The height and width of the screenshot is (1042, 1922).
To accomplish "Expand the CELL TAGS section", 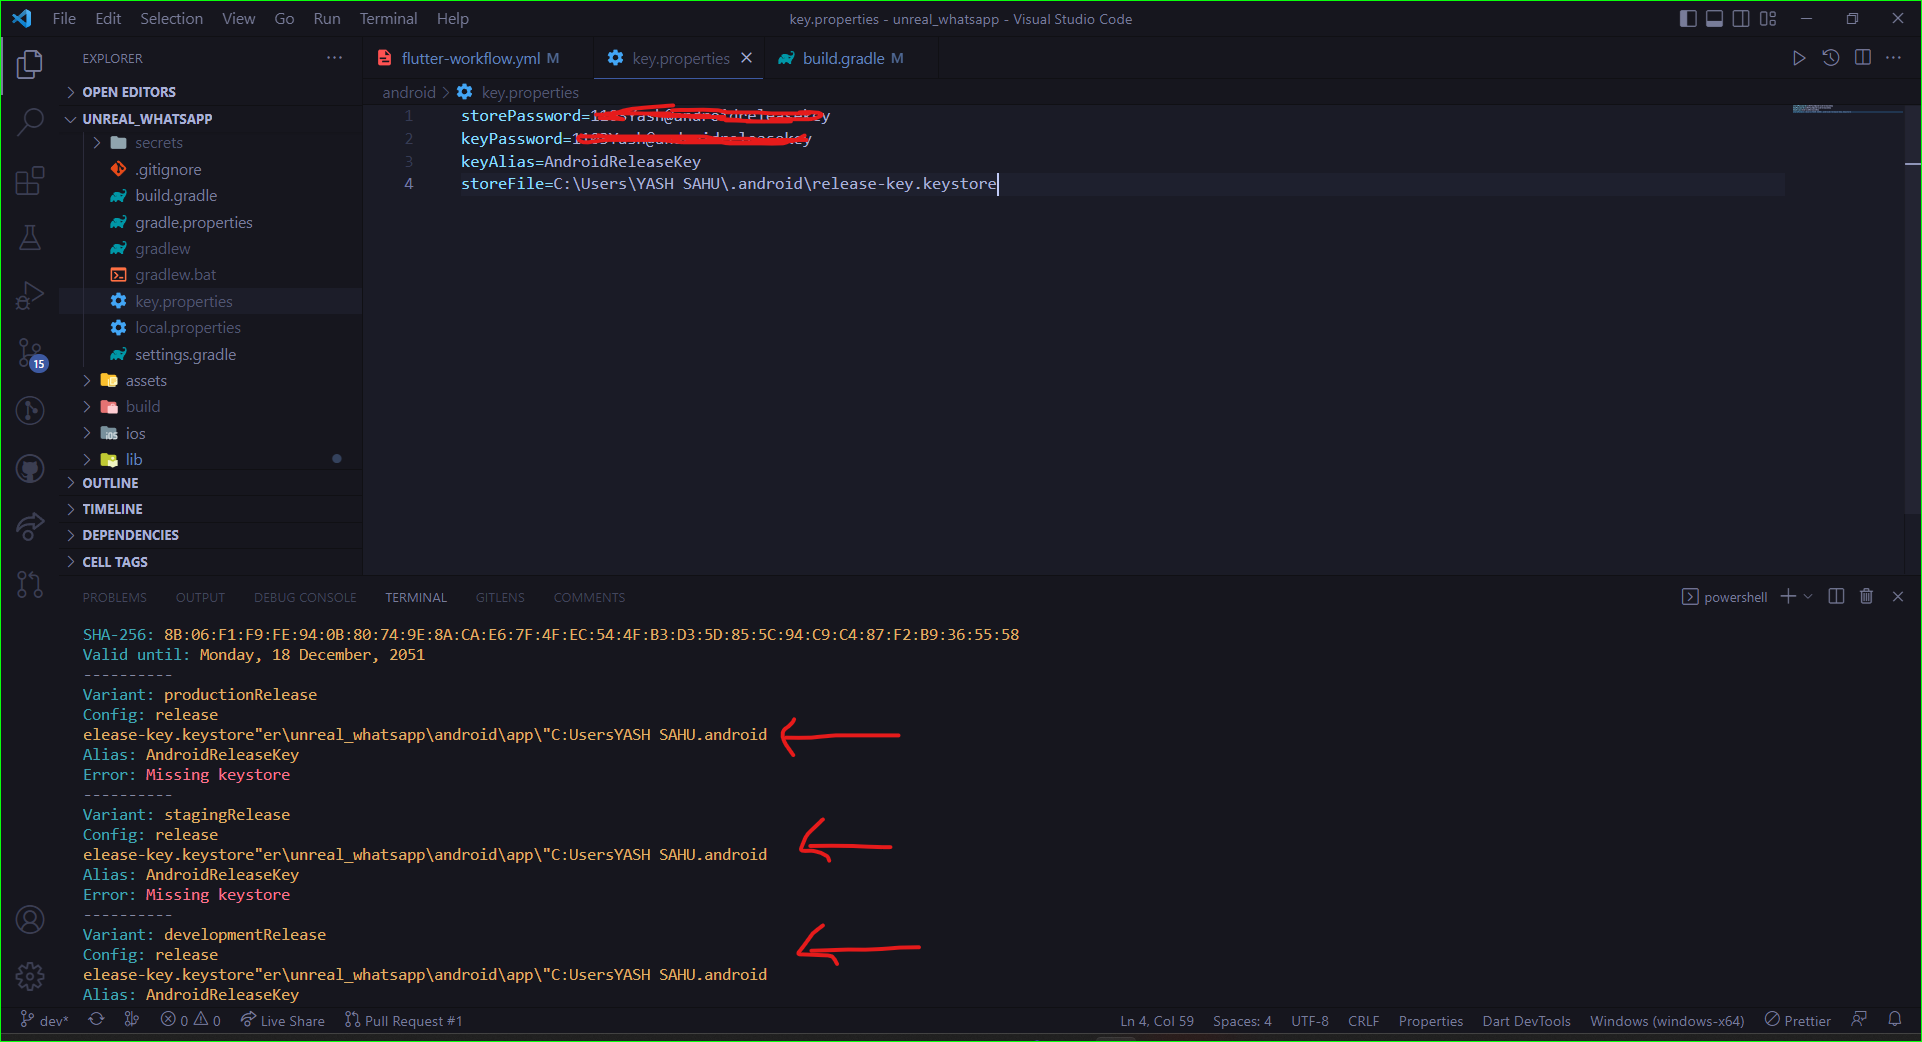I will coord(210,562).
